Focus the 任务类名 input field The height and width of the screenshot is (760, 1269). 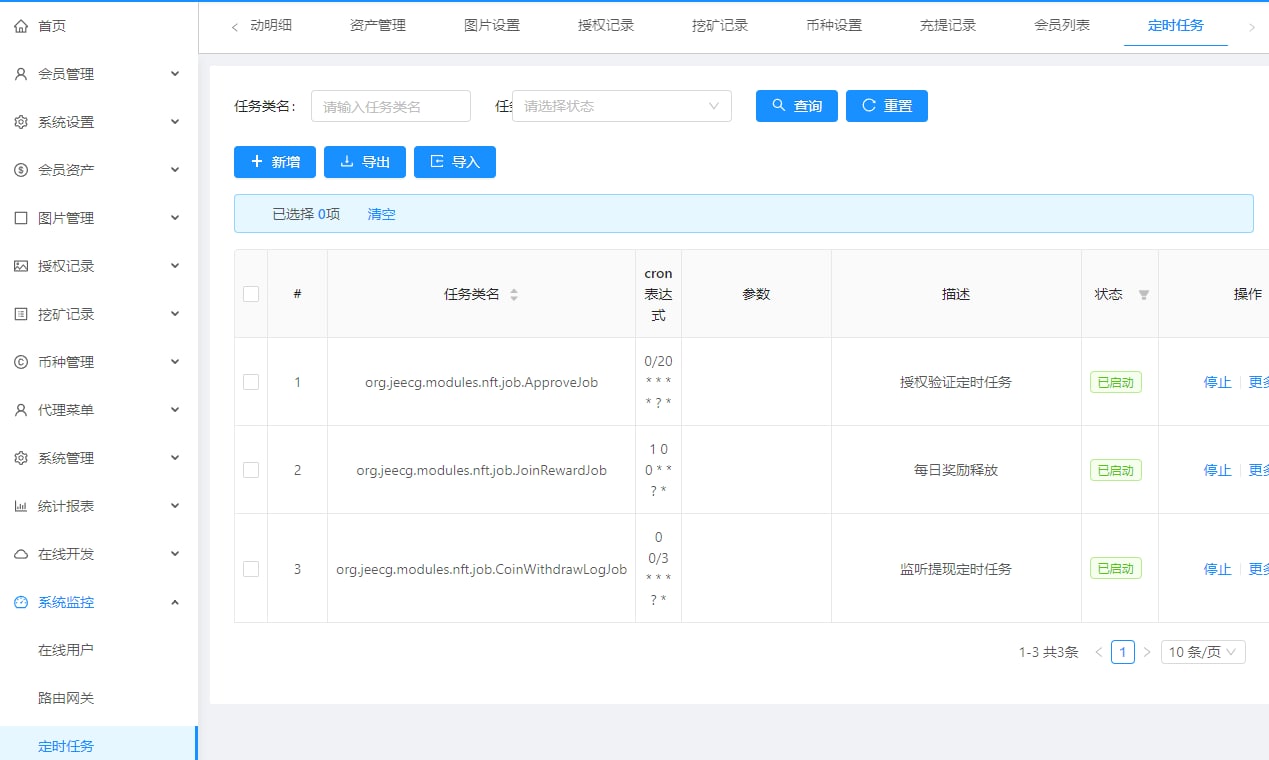coord(391,106)
